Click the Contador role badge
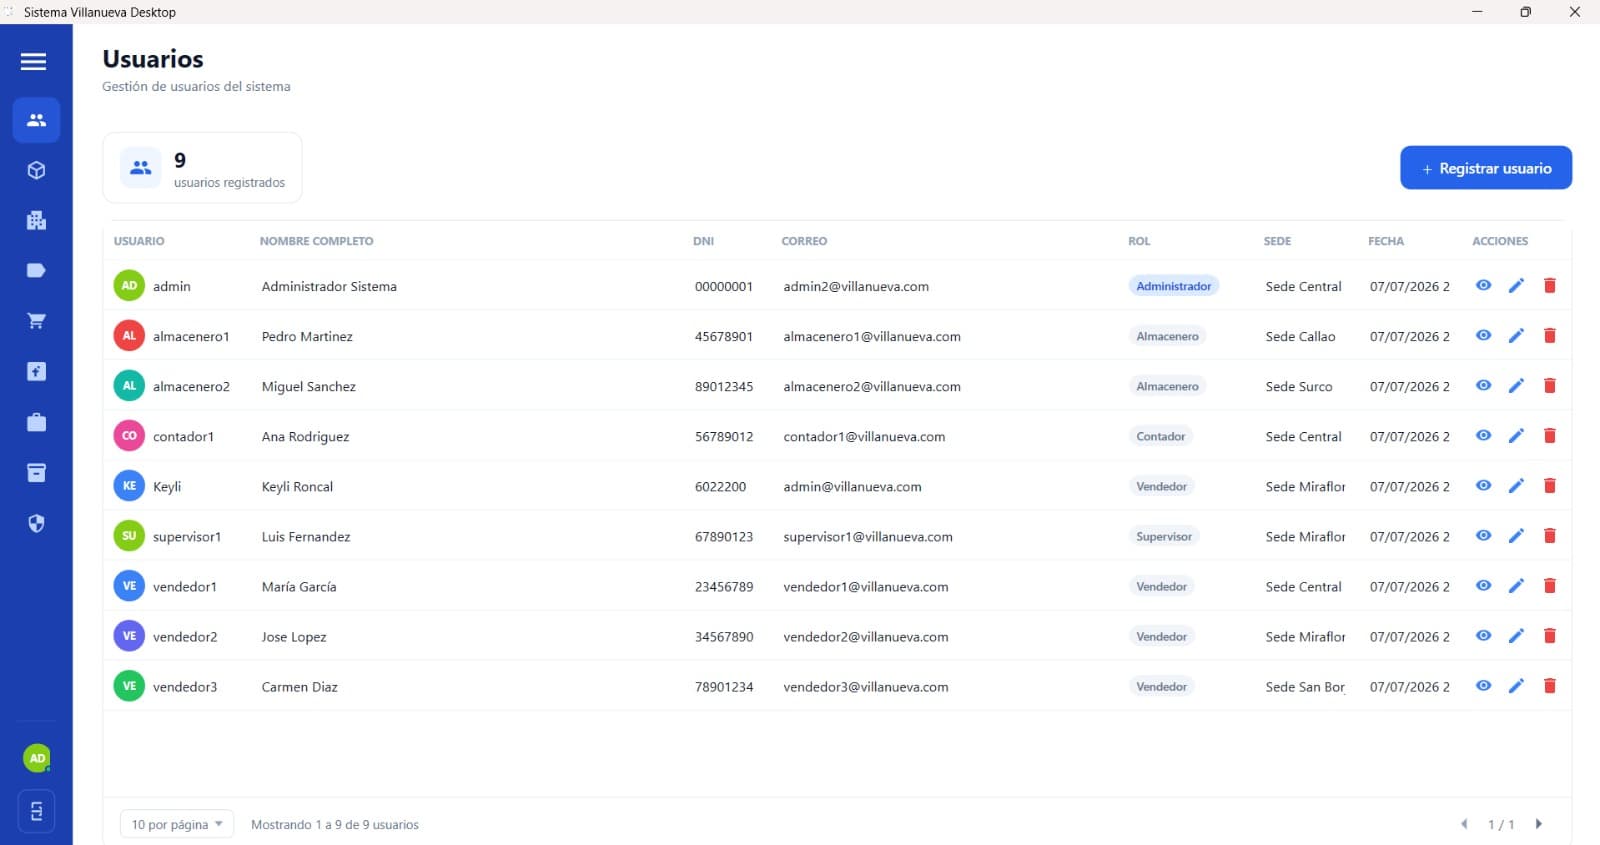This screenshot has width=1600, height=845. 1161,436
